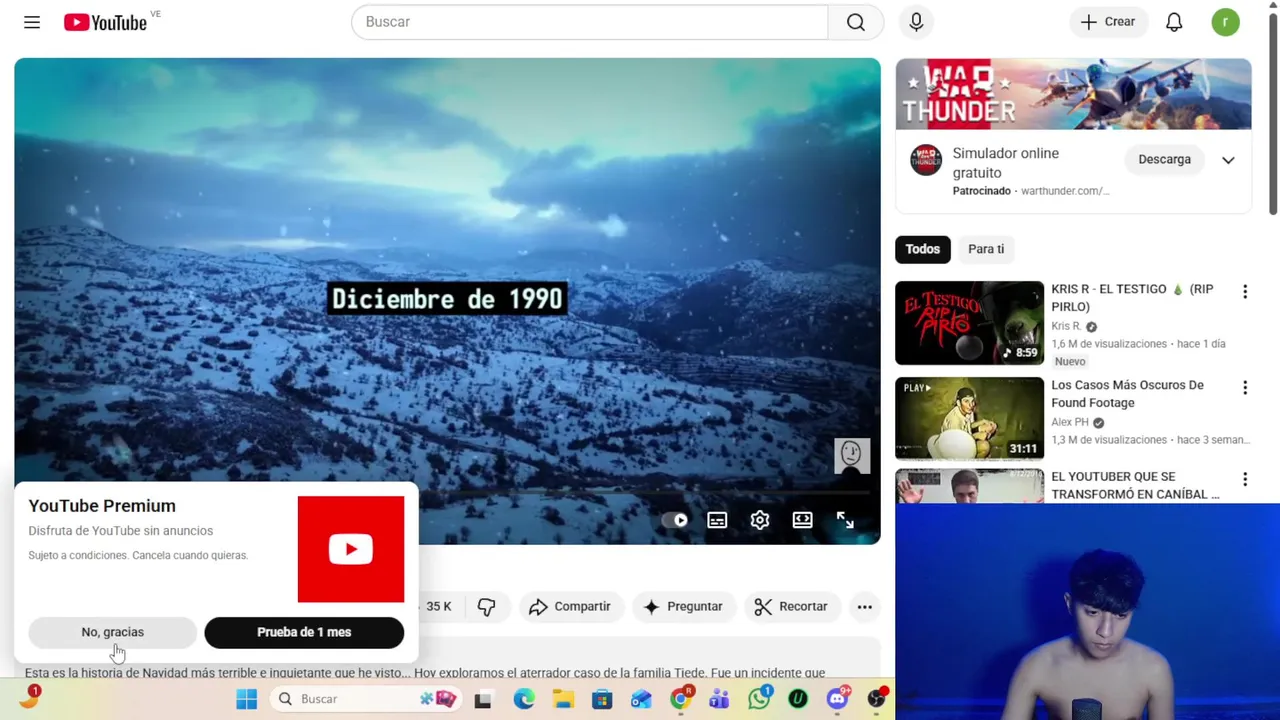The height and width of the screenshot is (720, 1280).
Task: Click the YouTube Premium red logo image
Action: [x=351, y=549]
